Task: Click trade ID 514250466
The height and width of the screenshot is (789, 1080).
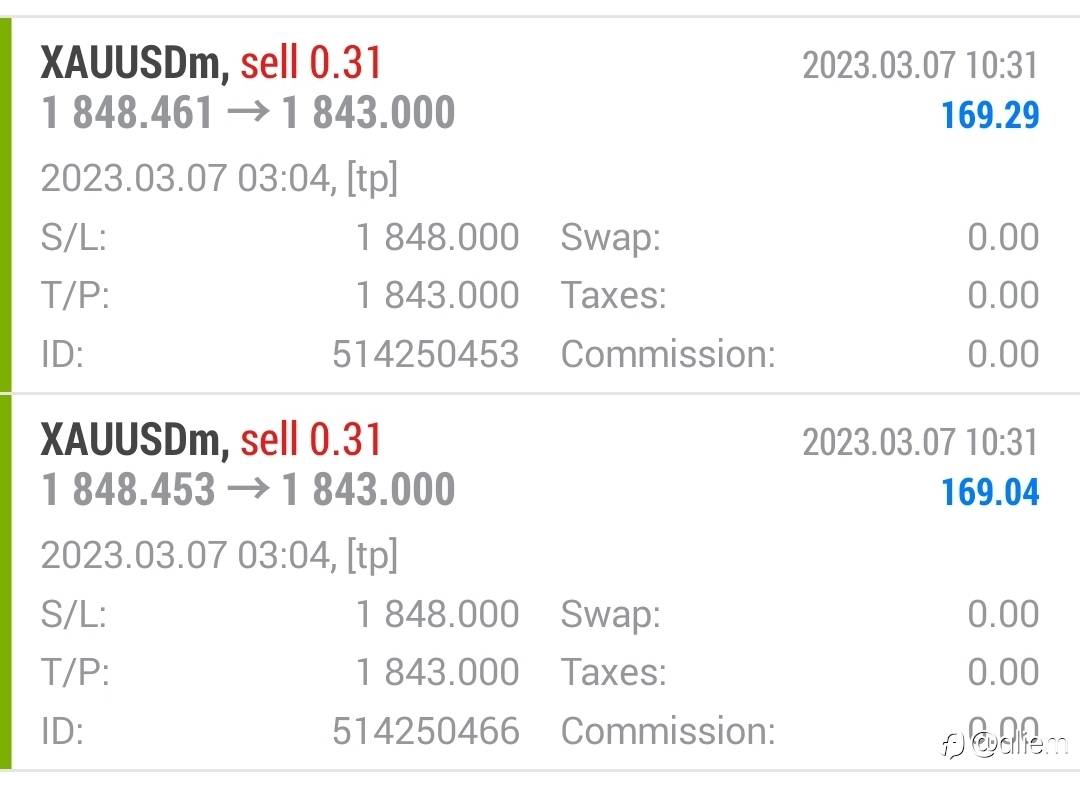Action: click(425, 731)
